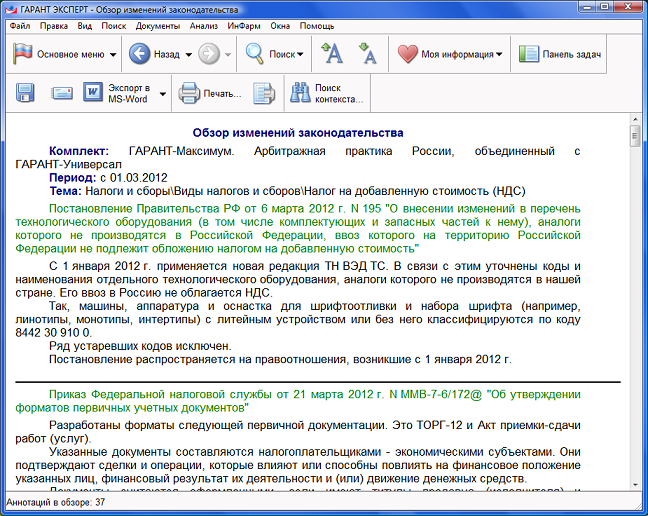
Task: Expand the Основное меню dropdown arrow
Action: (113, 55)
